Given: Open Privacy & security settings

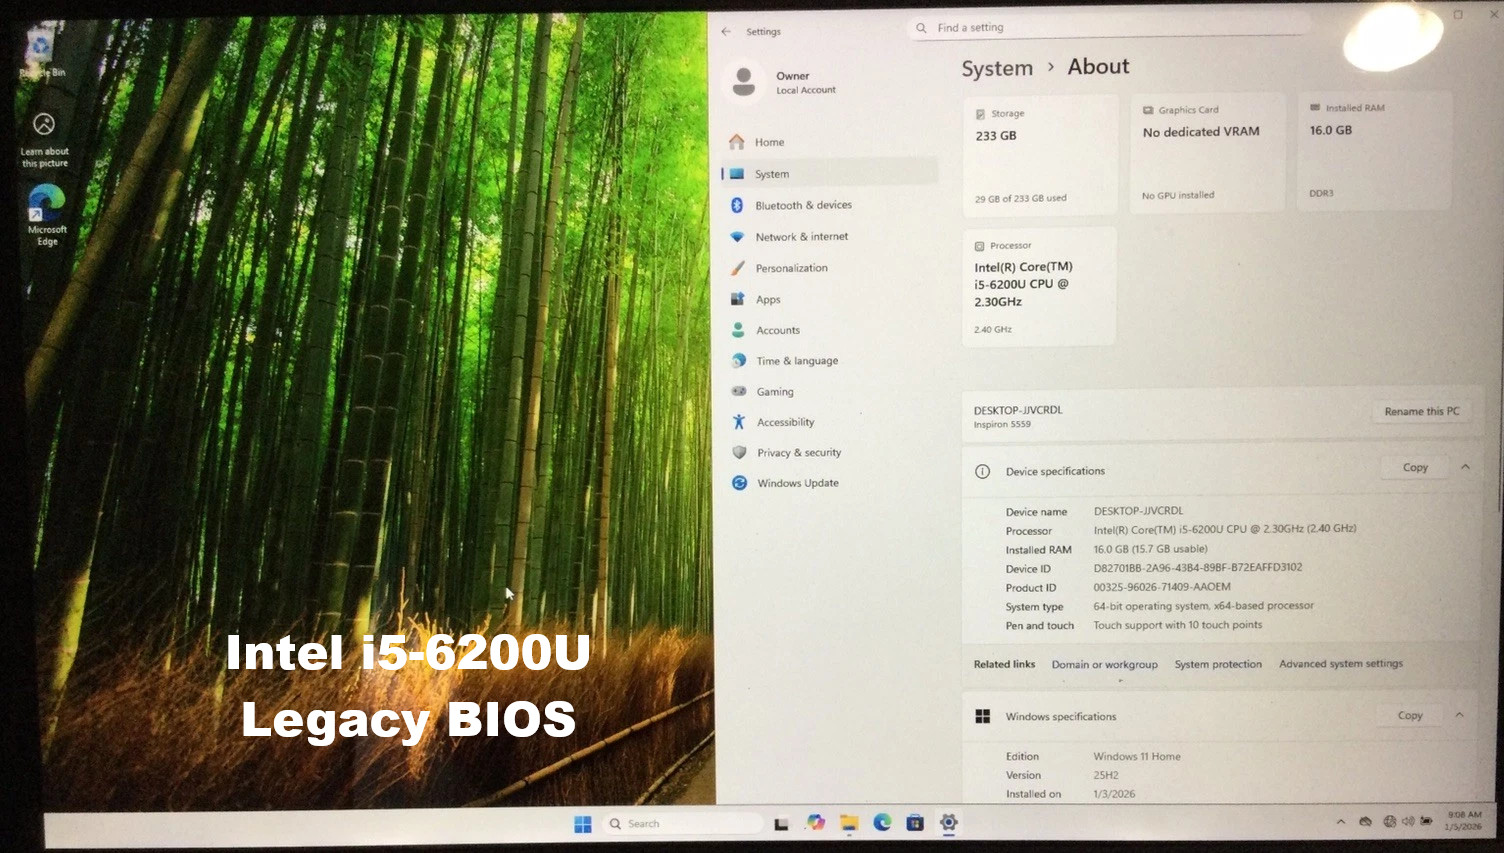Looking at the screenshot, I should [829, 453].
